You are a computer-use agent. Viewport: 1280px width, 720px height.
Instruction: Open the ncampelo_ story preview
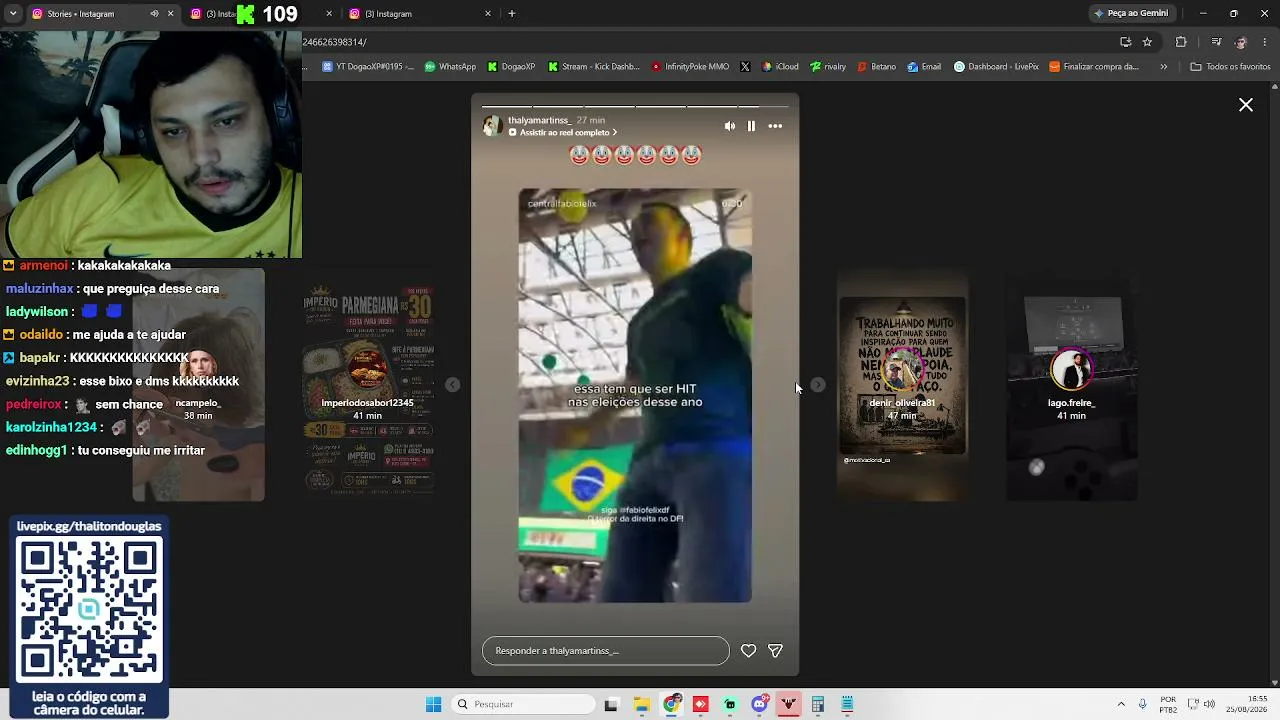pos(199,385)
